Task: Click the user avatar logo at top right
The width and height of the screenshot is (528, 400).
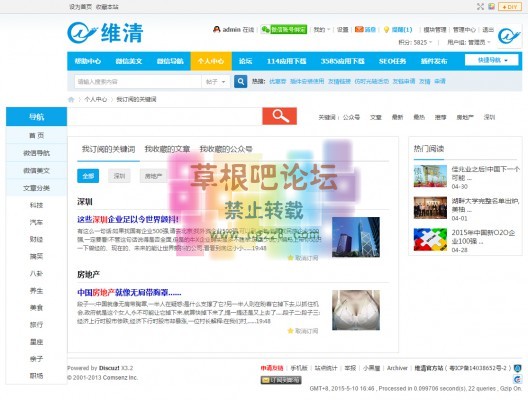Action: pyautogui.click(x=508, y=35)
